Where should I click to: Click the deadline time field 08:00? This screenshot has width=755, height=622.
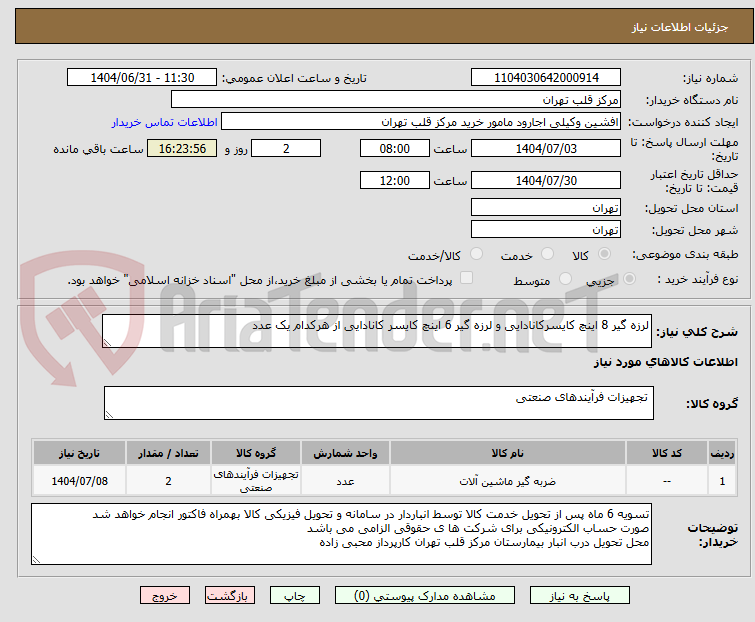[x=395, y=148]
